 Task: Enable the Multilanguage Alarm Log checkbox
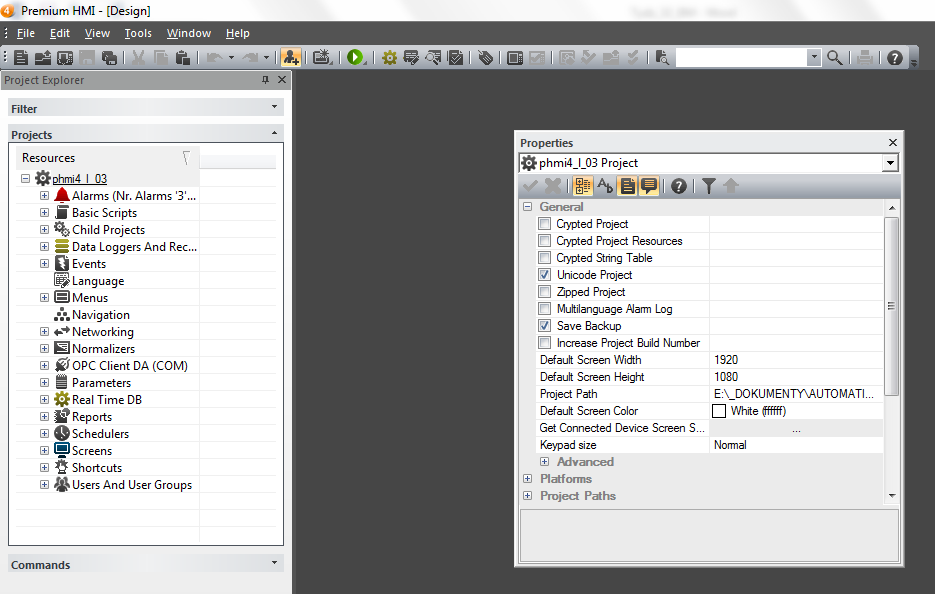pyautogui.click(x=544, y=308)
